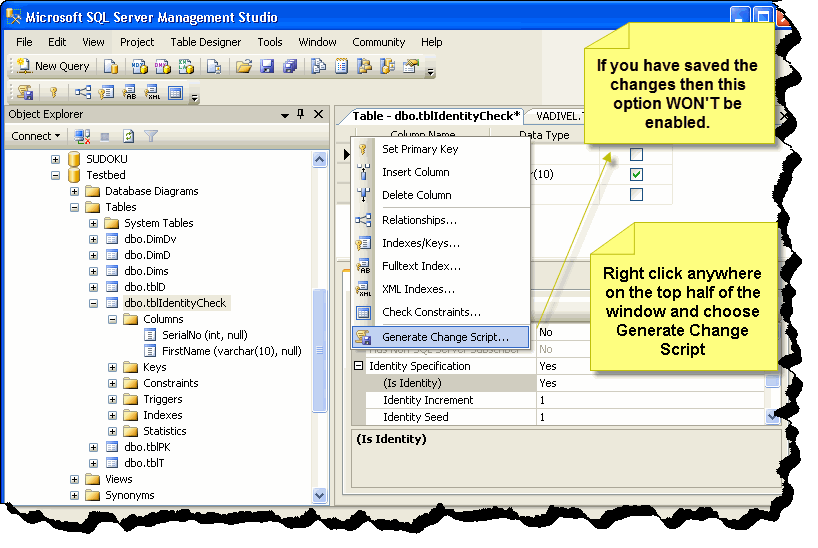The width and height of the screenshot is (818, 548).
Task: Open an Analysis Services MDX Query
Action: click(139, 66)
